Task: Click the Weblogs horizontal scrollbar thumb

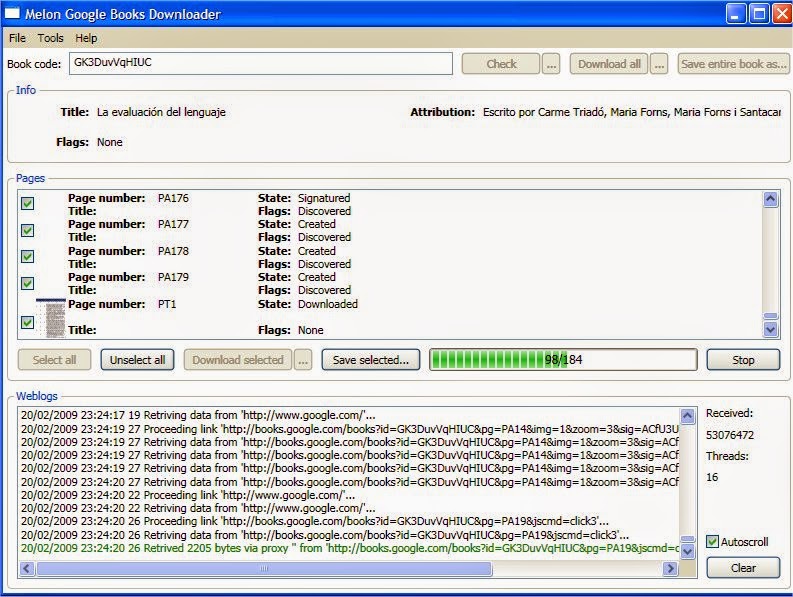Action: 263,569
